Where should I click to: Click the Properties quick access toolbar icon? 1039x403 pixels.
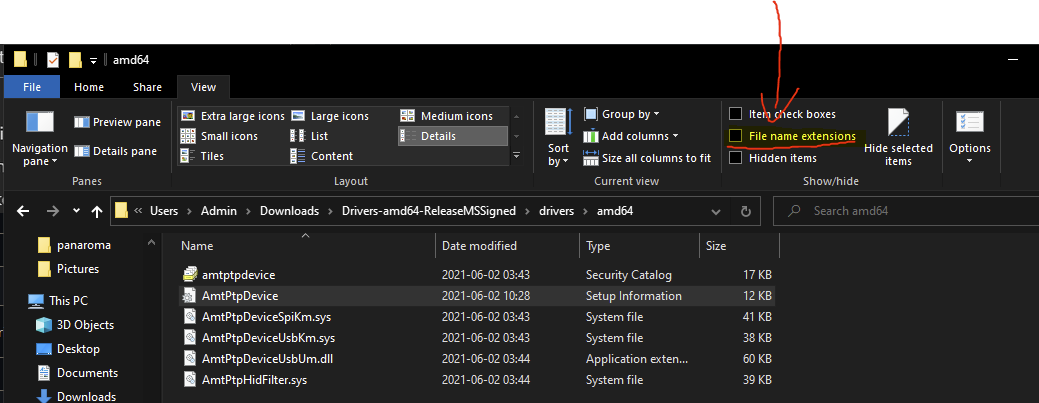[53, 60]
